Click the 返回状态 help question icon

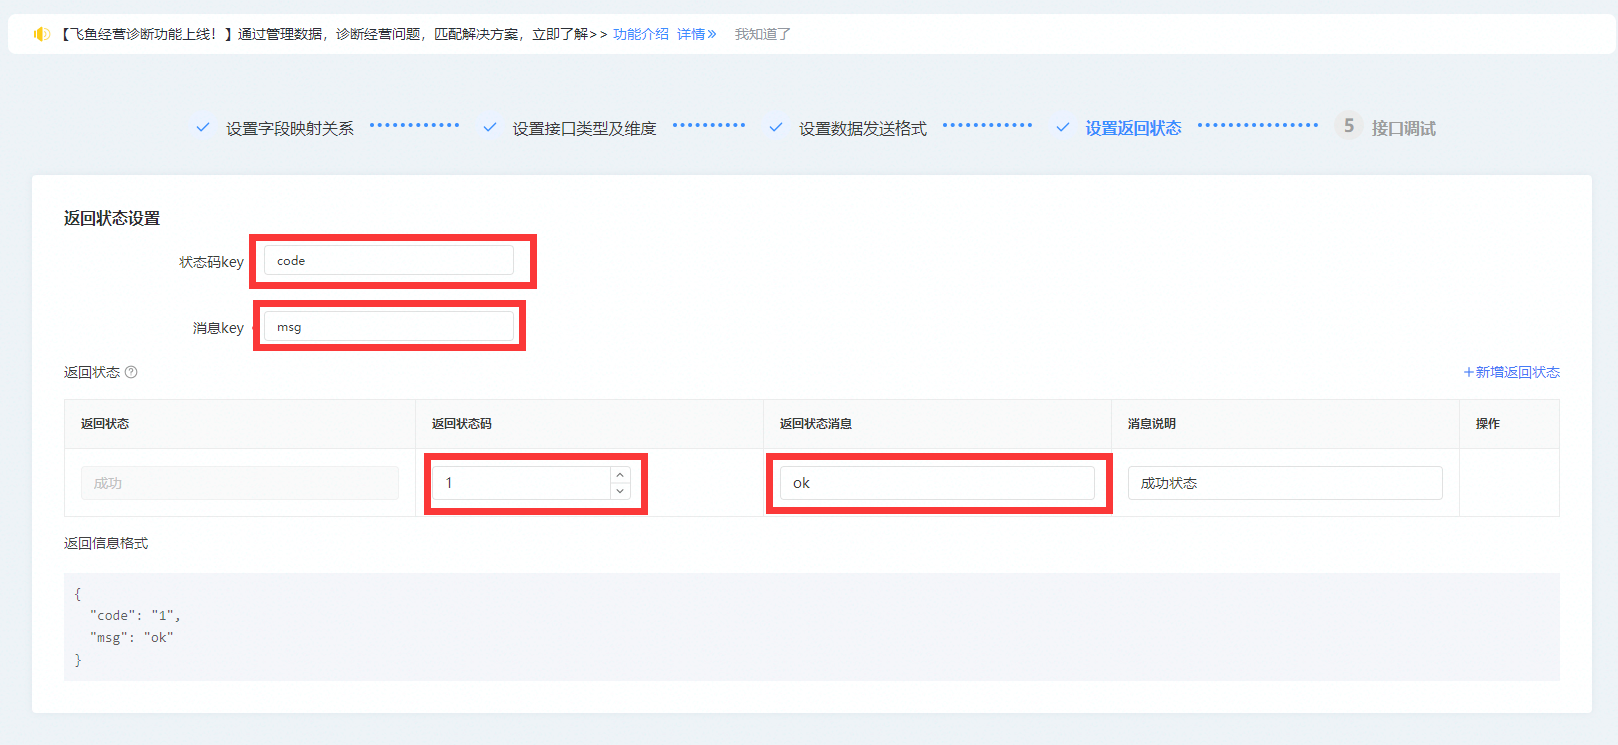131,372
